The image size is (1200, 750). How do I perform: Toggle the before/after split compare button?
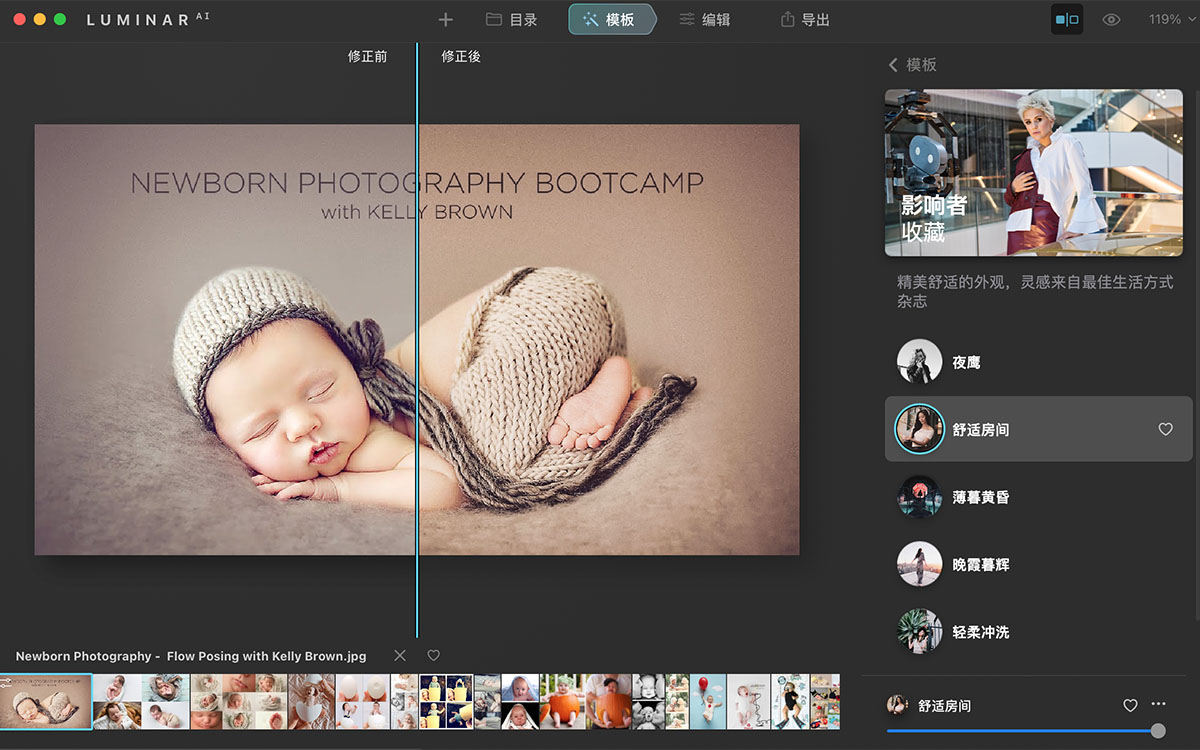1067,20
